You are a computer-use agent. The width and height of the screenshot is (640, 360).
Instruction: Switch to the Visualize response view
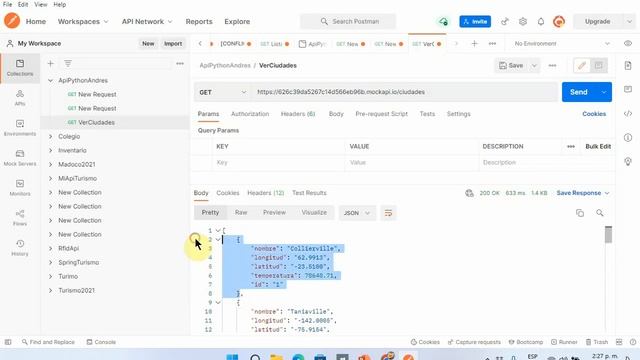(x=314, y=212)
